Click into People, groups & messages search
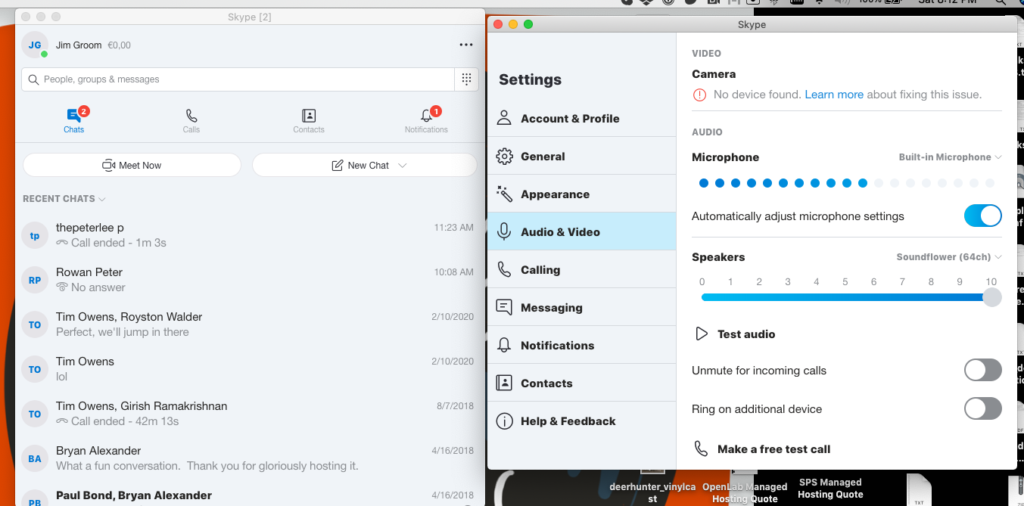Viewport: 1024px width, 506px height. point(238,79)
